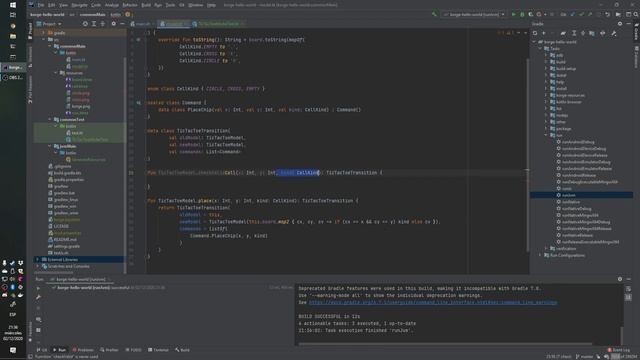Click the Debug bug icon in toolbar

[522, 14]
